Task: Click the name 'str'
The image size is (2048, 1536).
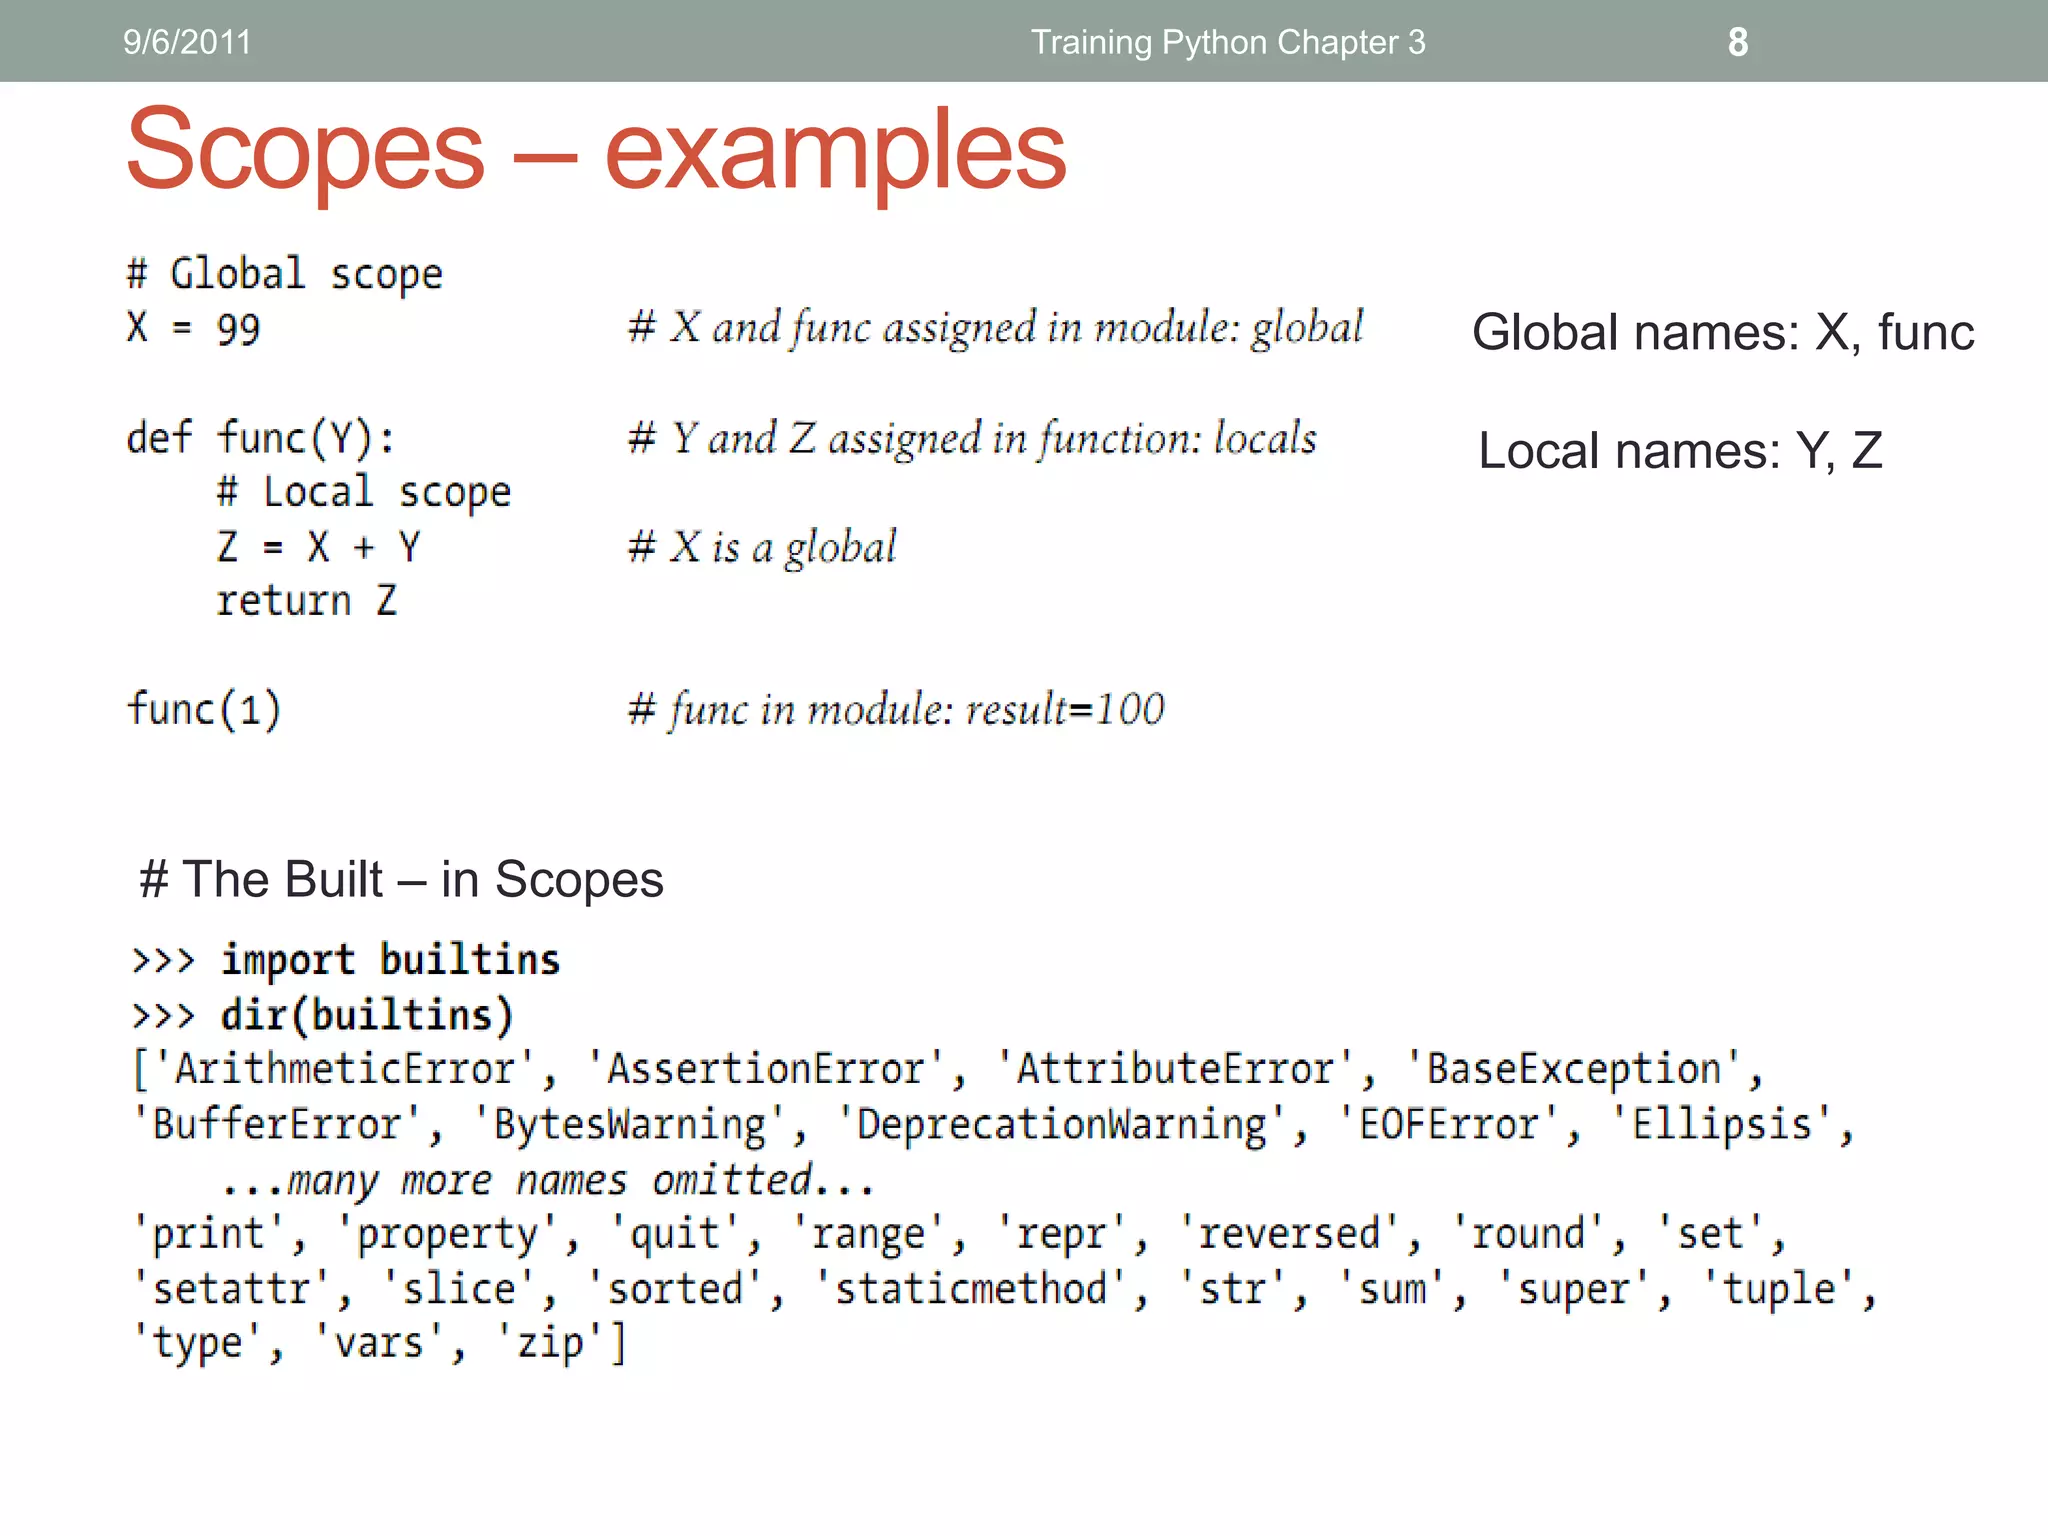Action: pyautogui.click(x=1232, y=1289)
